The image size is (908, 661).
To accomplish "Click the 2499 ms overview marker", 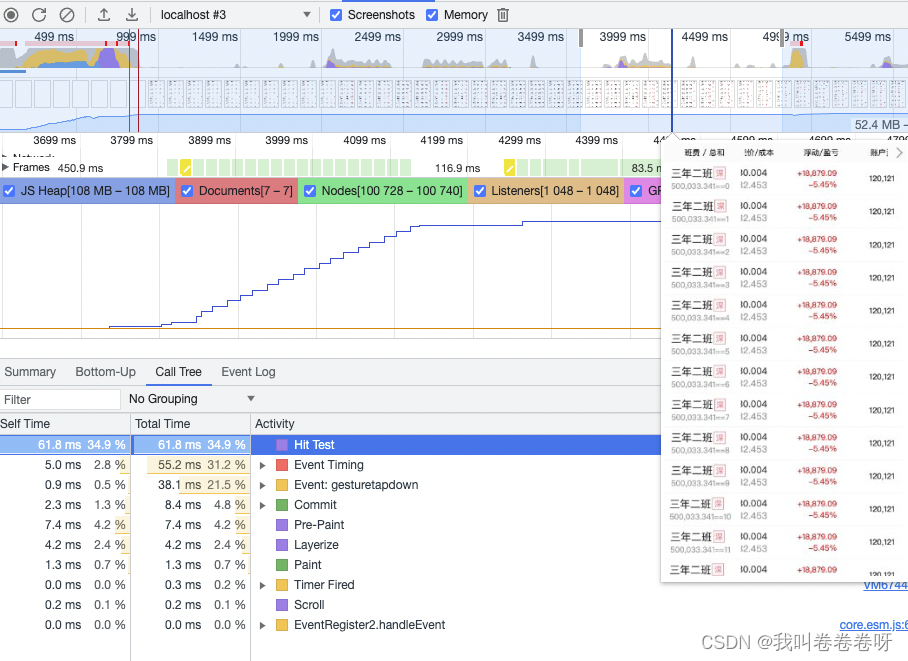I will click(378, 36).
